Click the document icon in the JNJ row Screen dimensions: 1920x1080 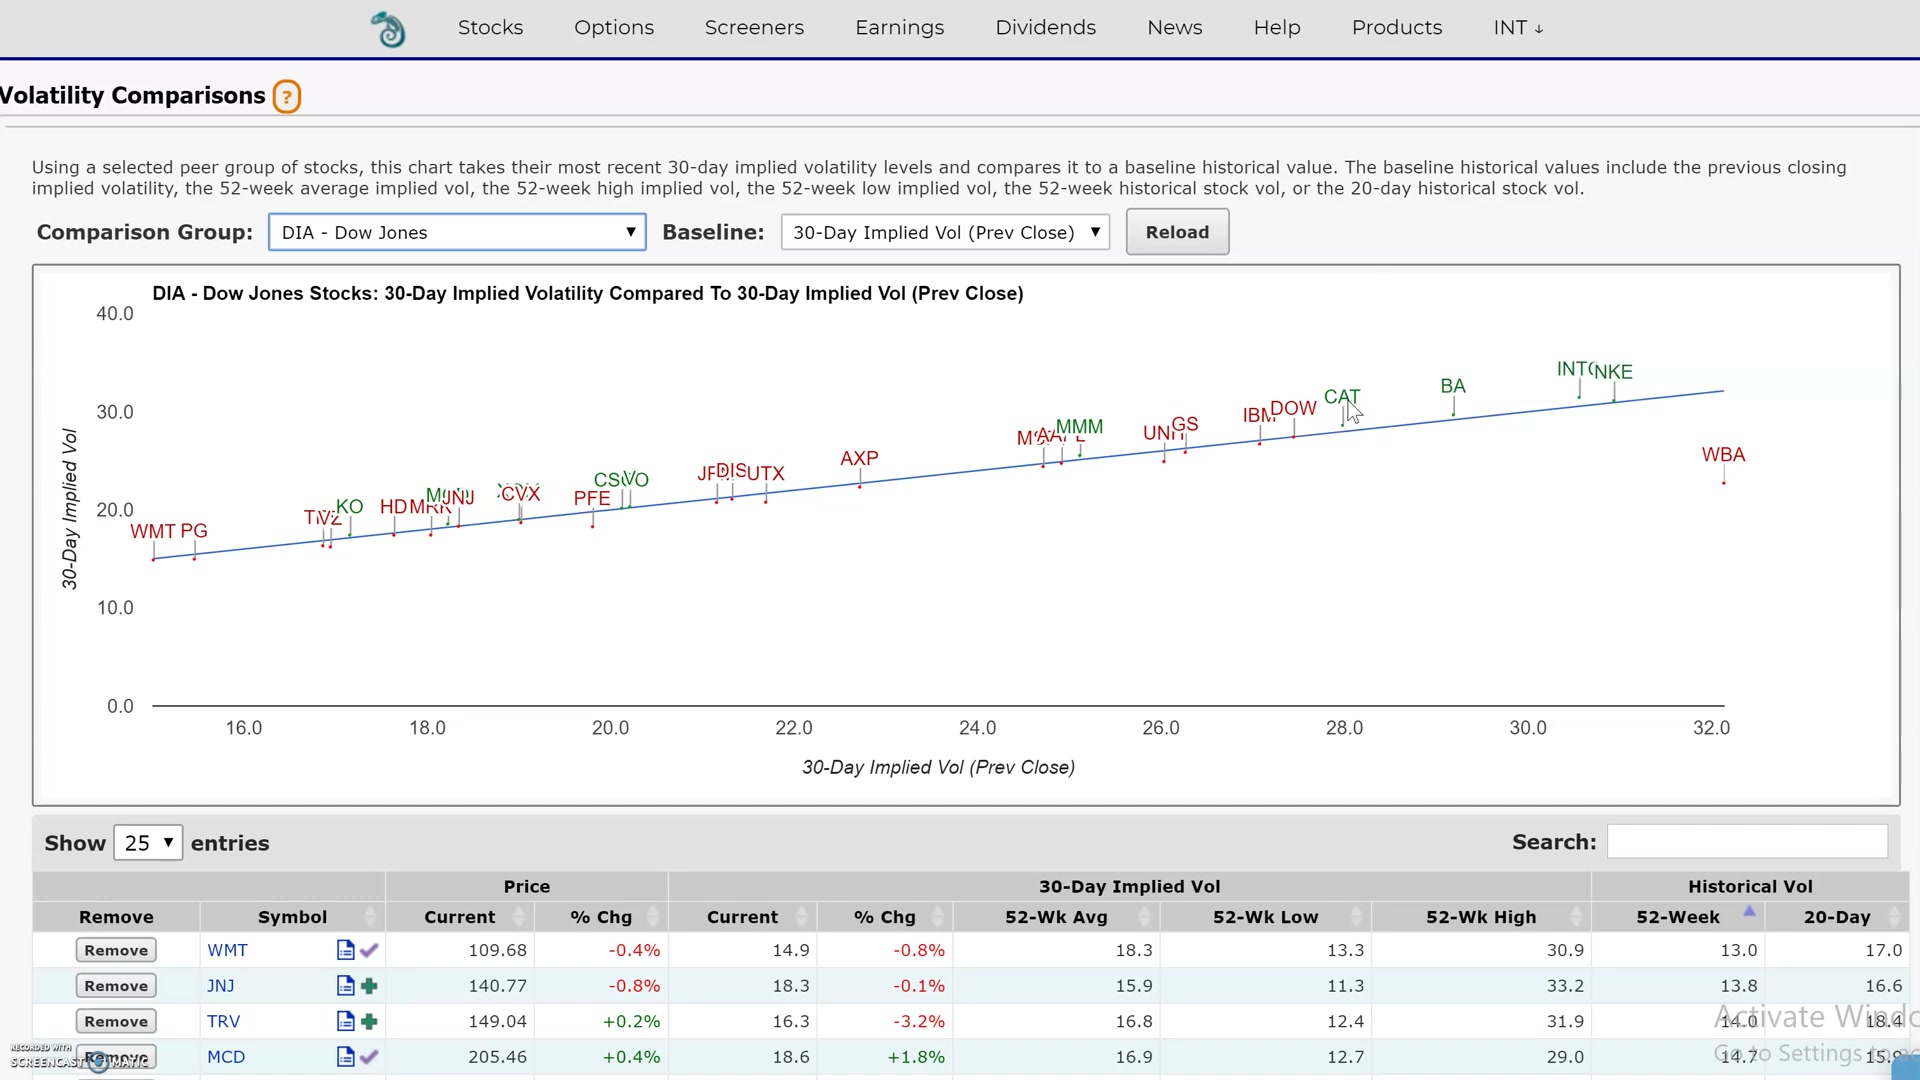pos(345,985)
